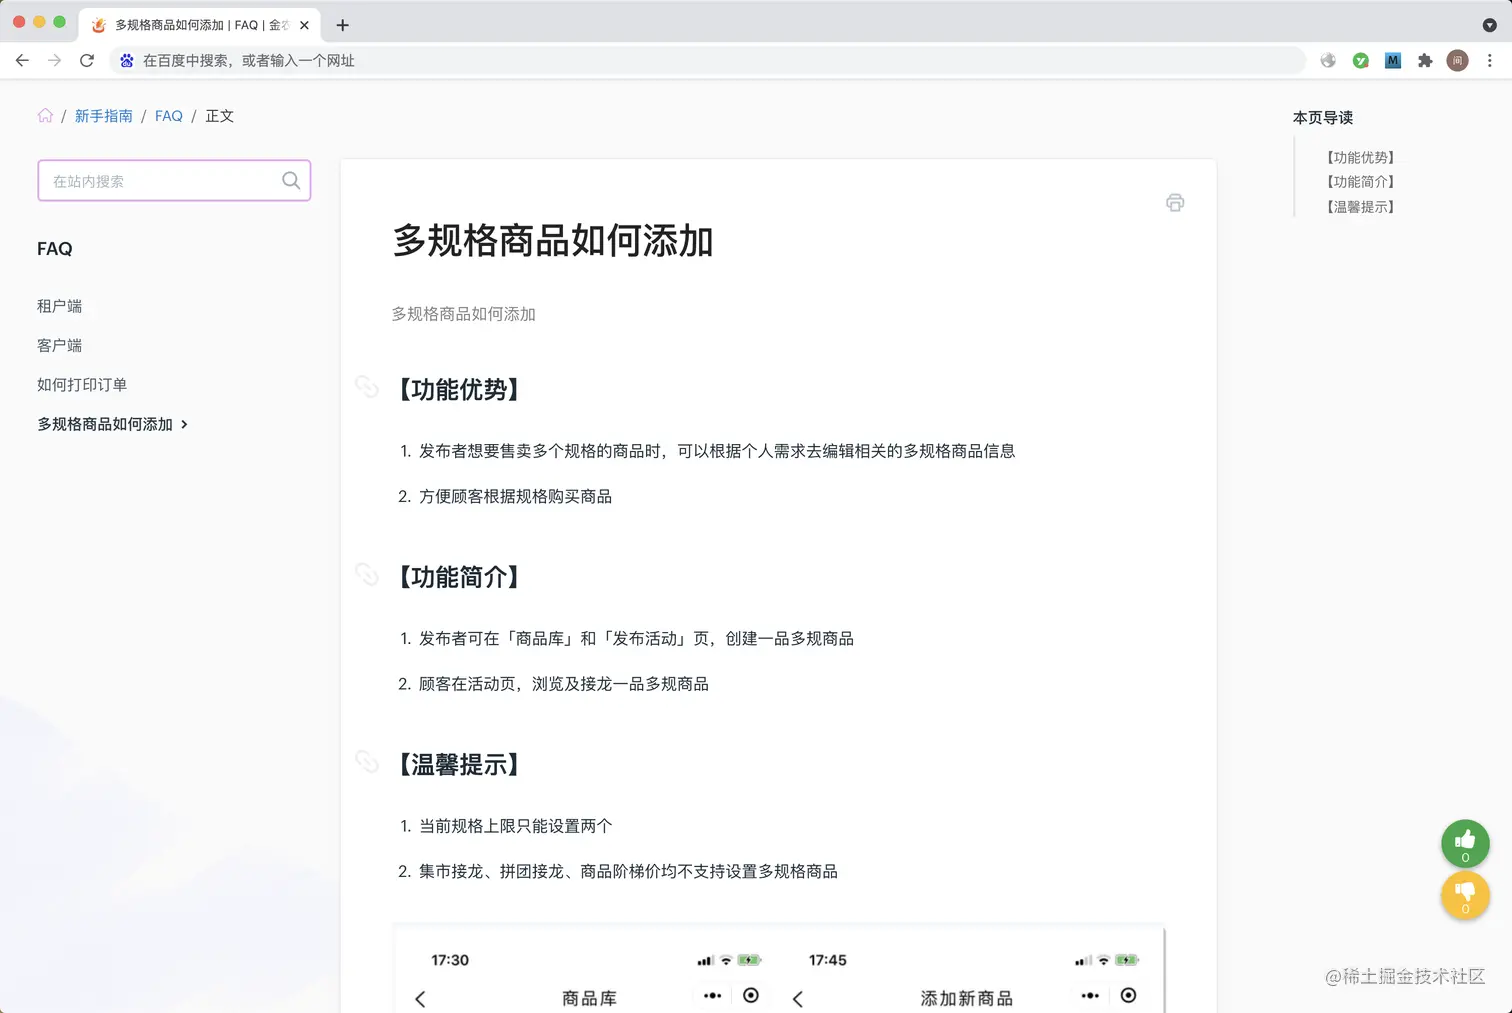Screen dimensions: 1512x1013
Task: Jump to 【温馨提示】 in 本页导读
Action: coord(1360,207)
